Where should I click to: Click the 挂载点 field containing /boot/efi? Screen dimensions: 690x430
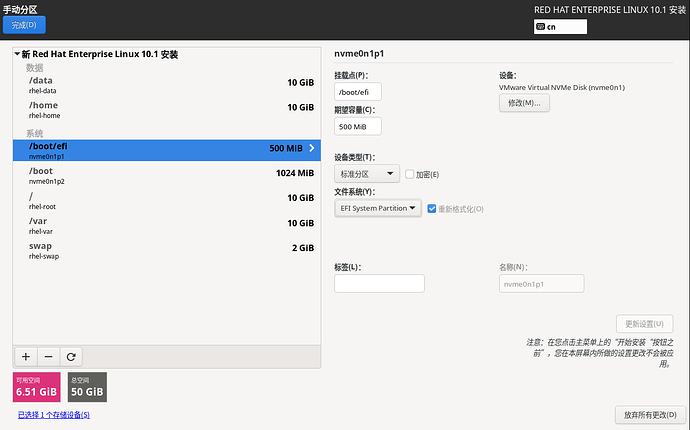[x=358, y=92]
